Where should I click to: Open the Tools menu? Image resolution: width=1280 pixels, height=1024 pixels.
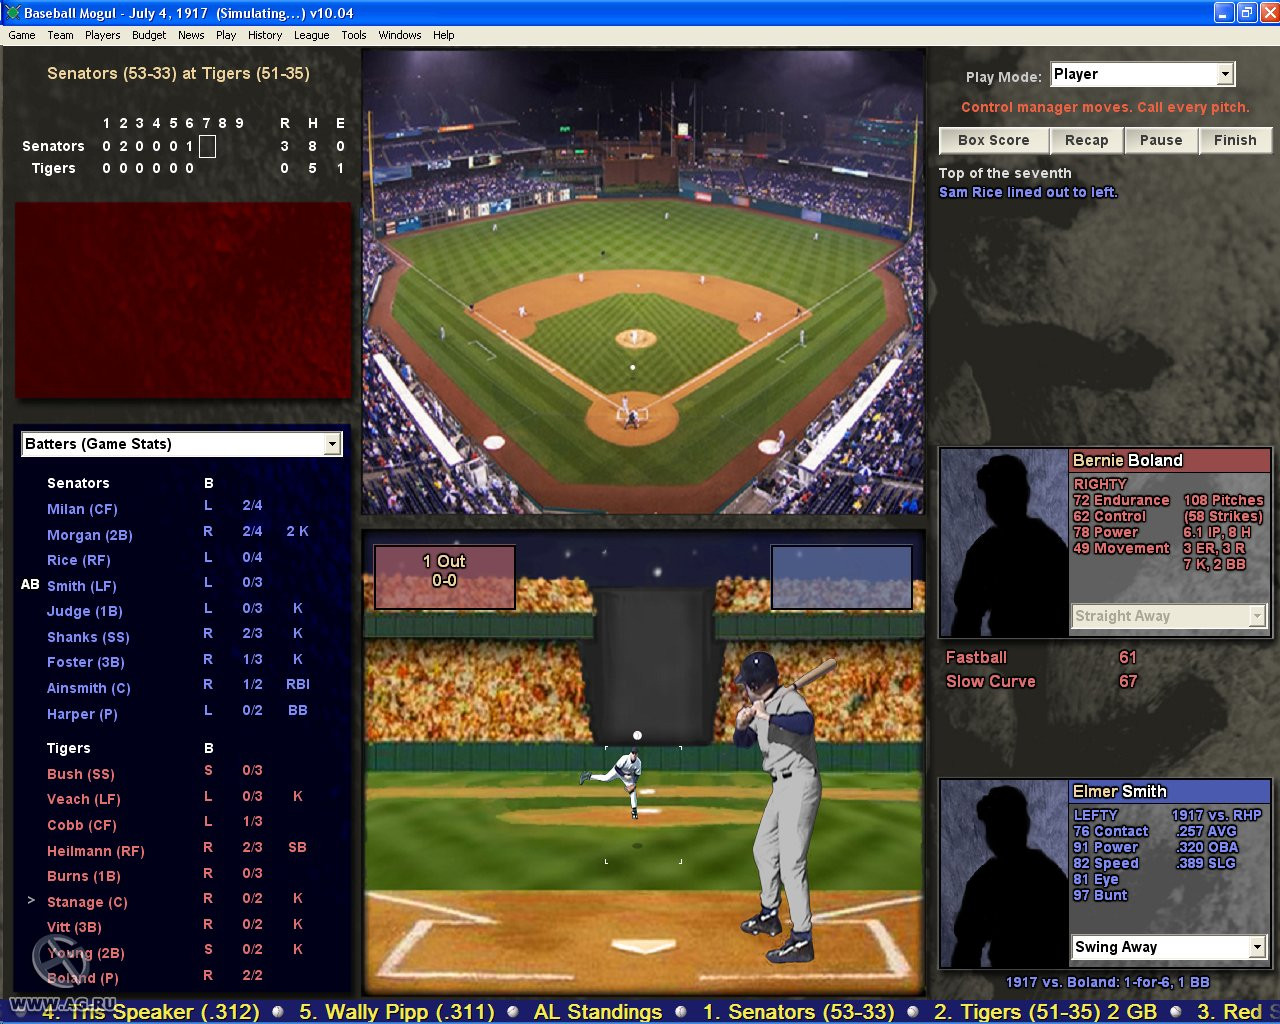click(x=354, y=35)
